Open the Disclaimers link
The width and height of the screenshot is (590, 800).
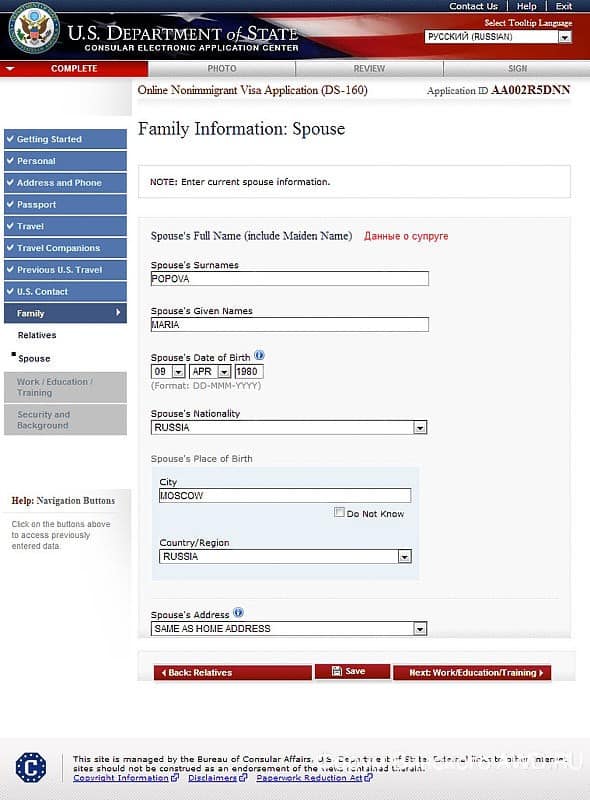(x=212, y=778)
